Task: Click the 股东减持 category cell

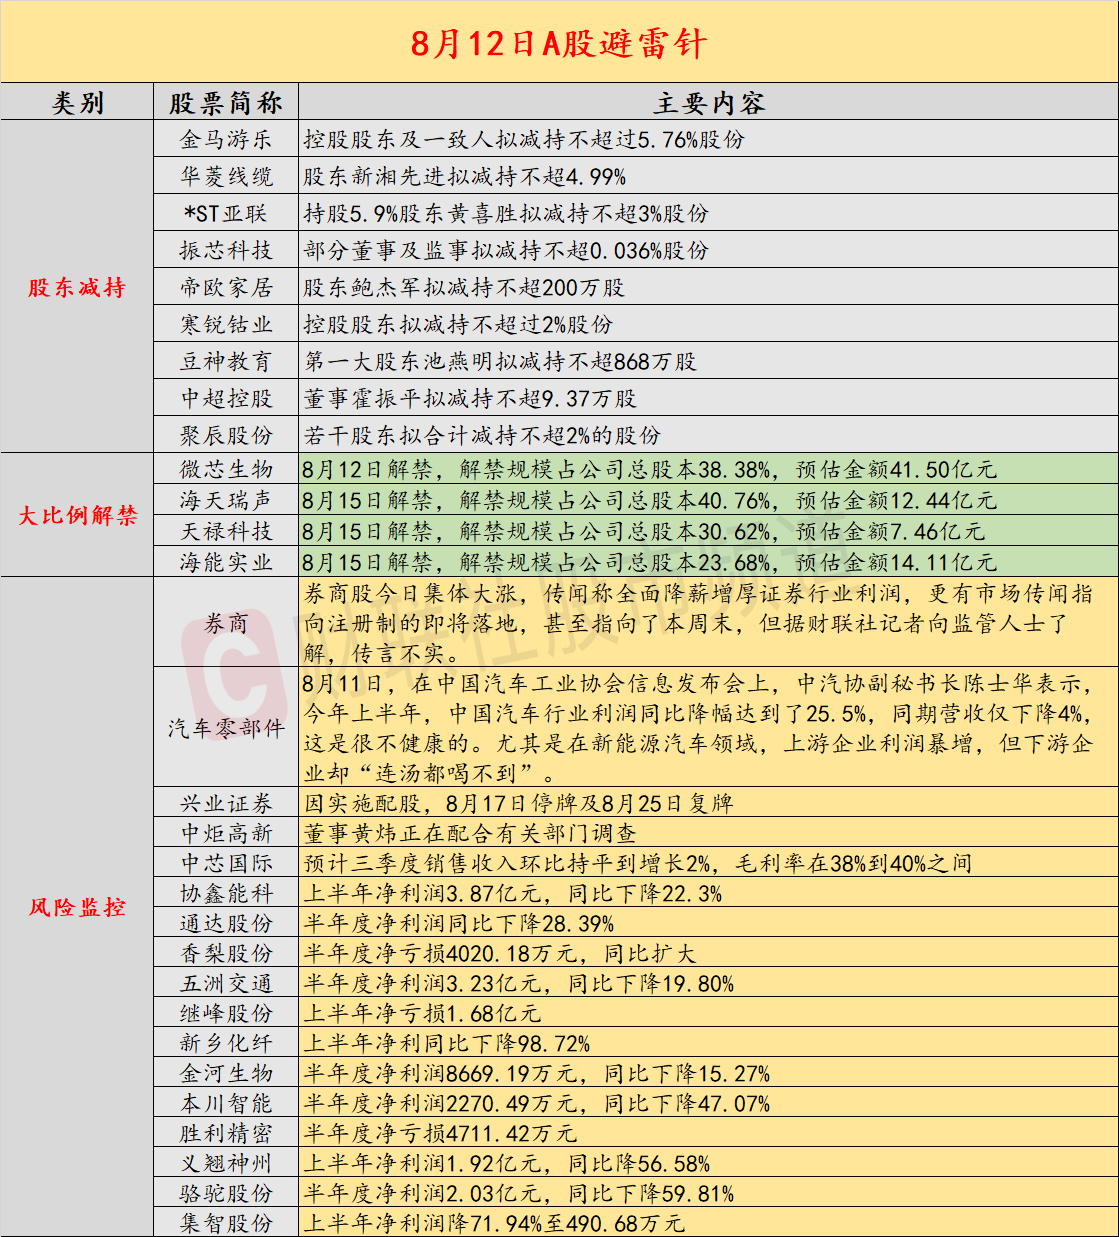Action: 77,287
